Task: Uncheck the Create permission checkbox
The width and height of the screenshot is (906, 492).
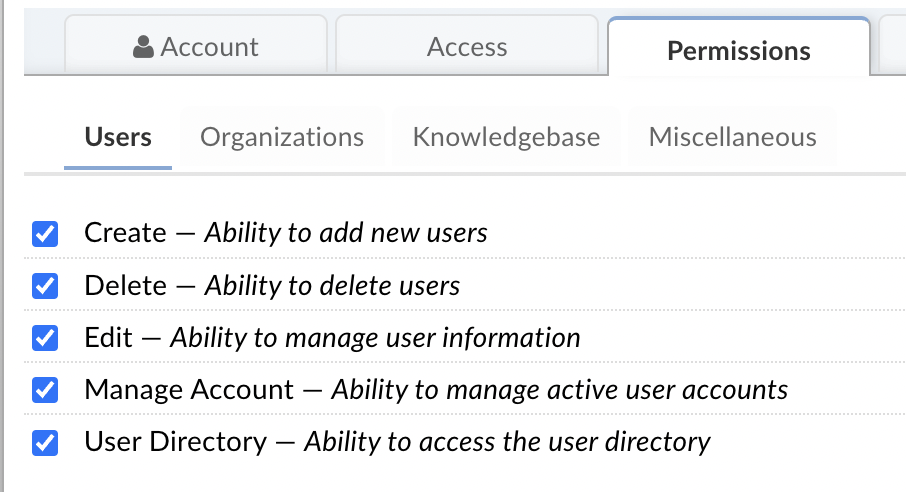Action: coord(45,234)
